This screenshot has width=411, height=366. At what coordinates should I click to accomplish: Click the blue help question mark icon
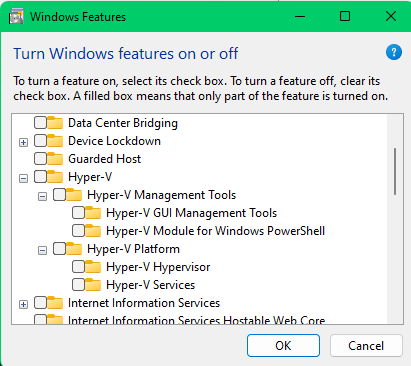tap(394, 52)
